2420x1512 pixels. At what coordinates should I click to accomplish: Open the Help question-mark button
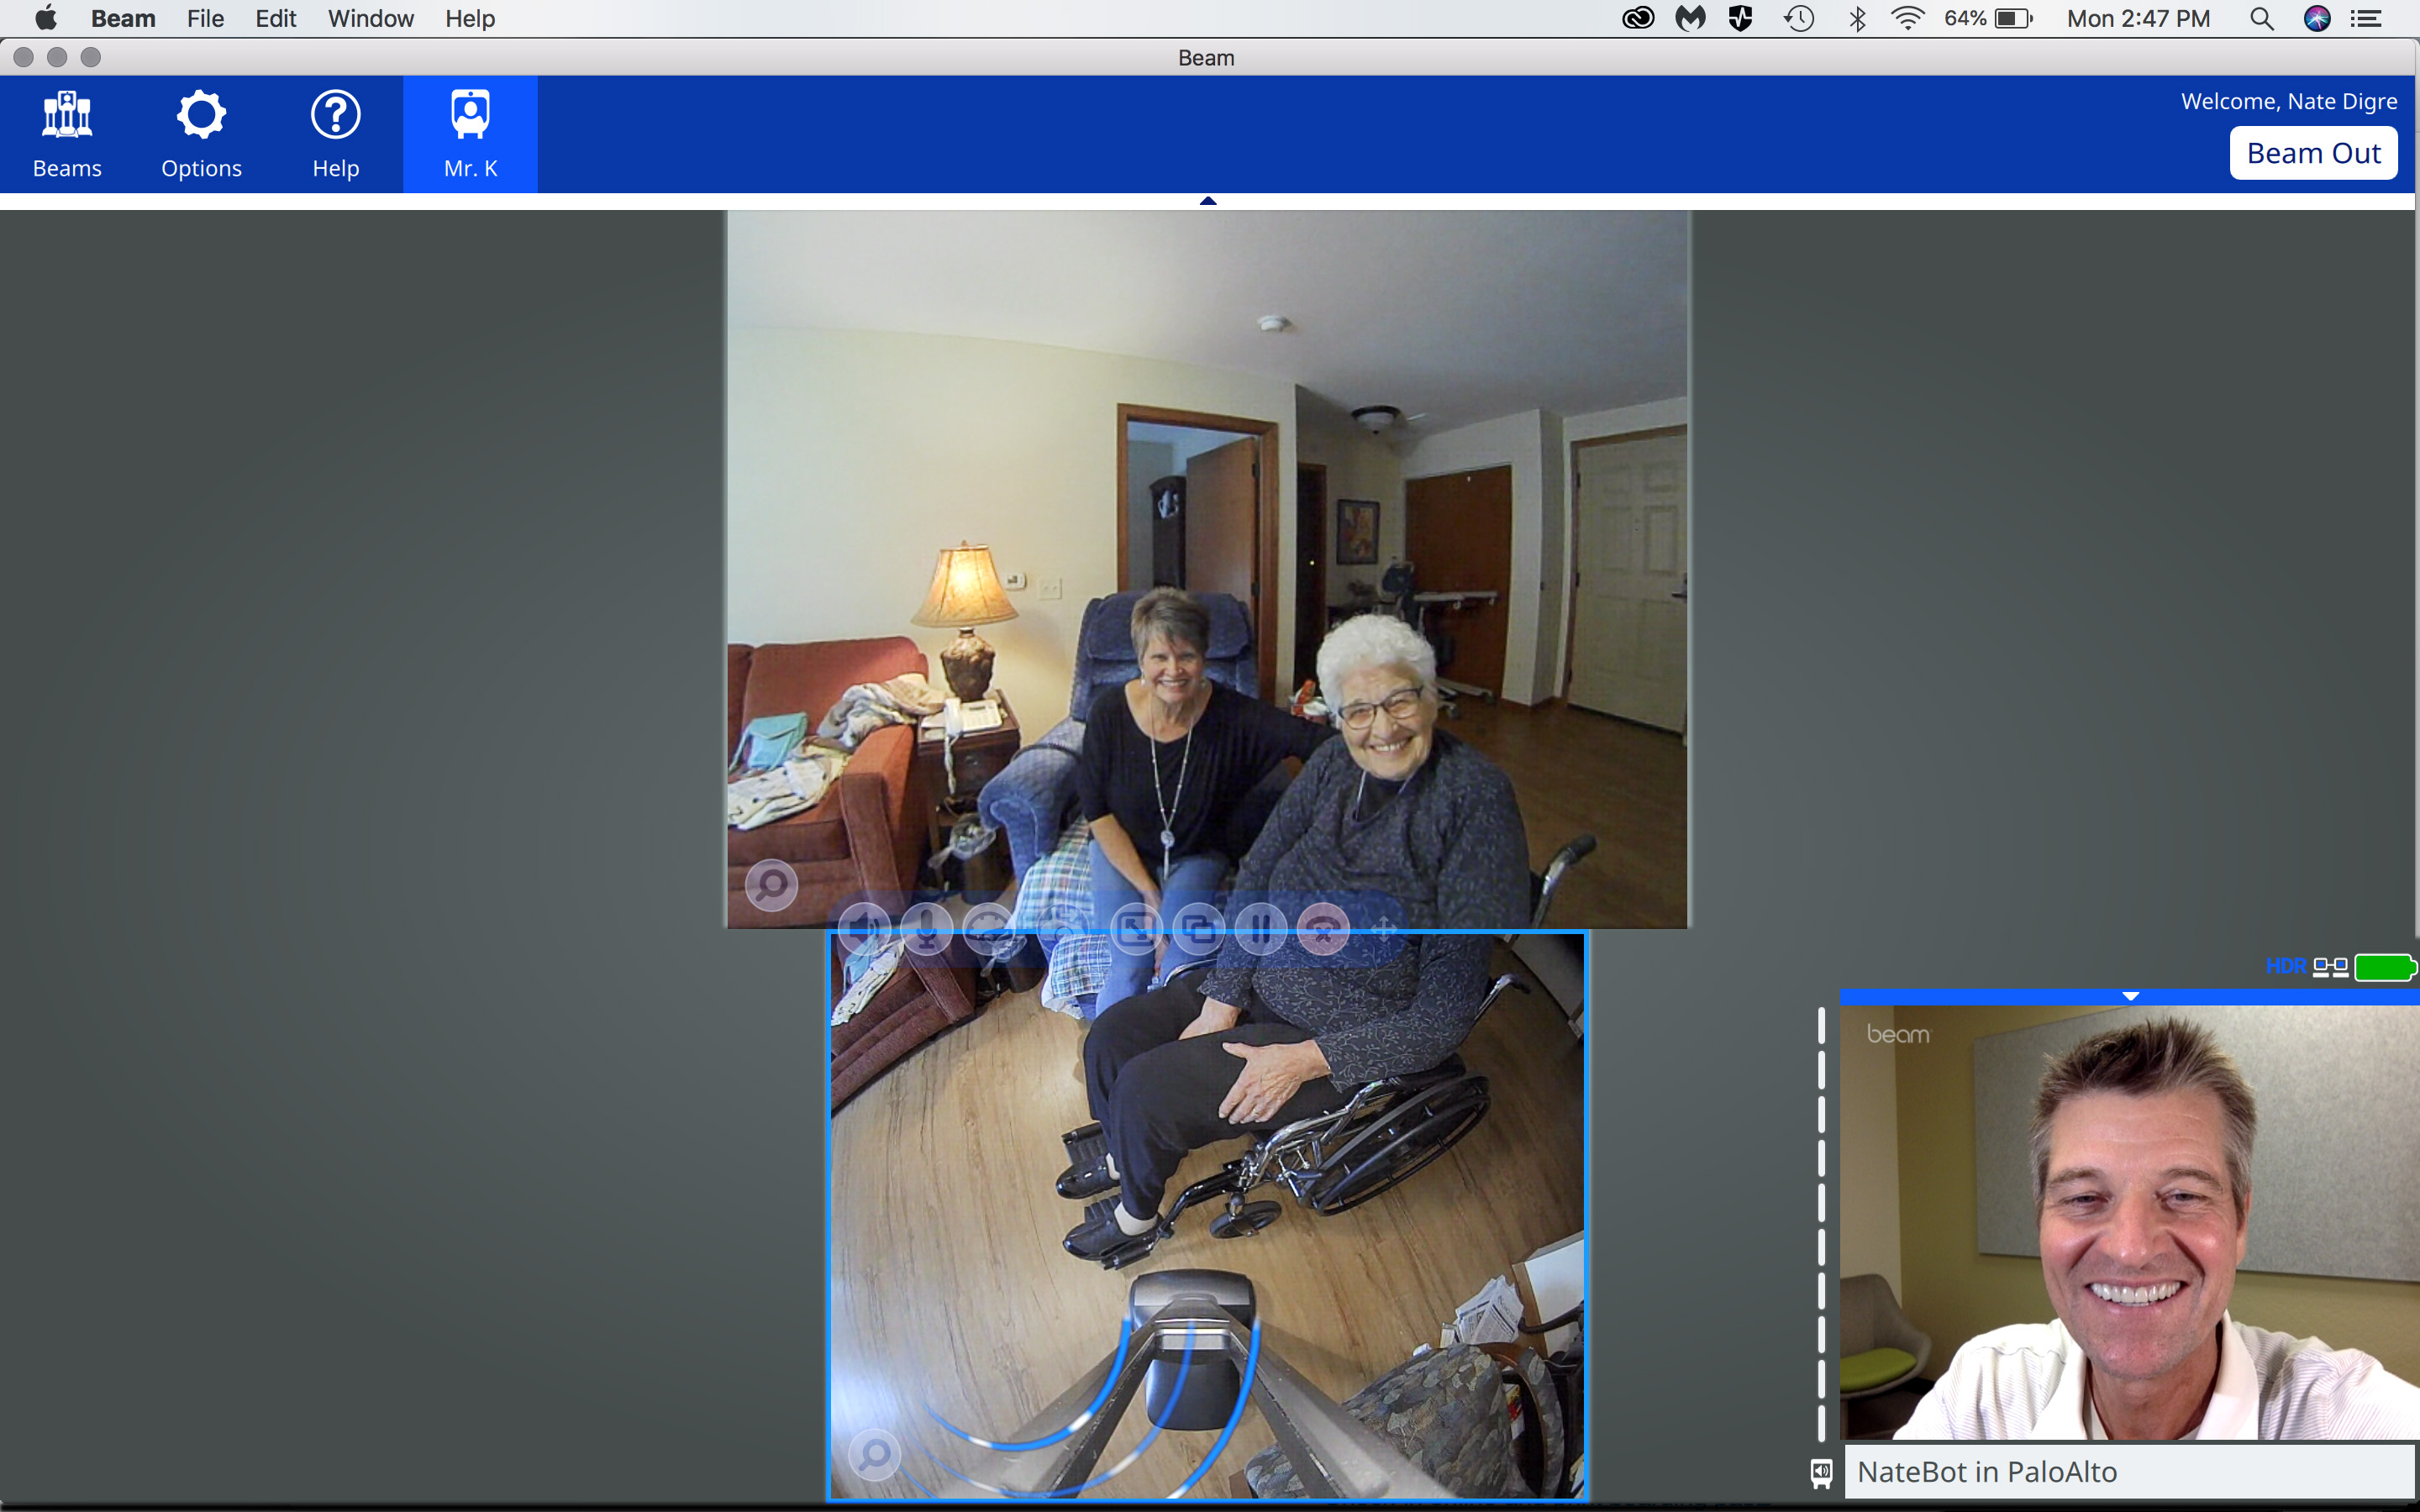point(335,134)
